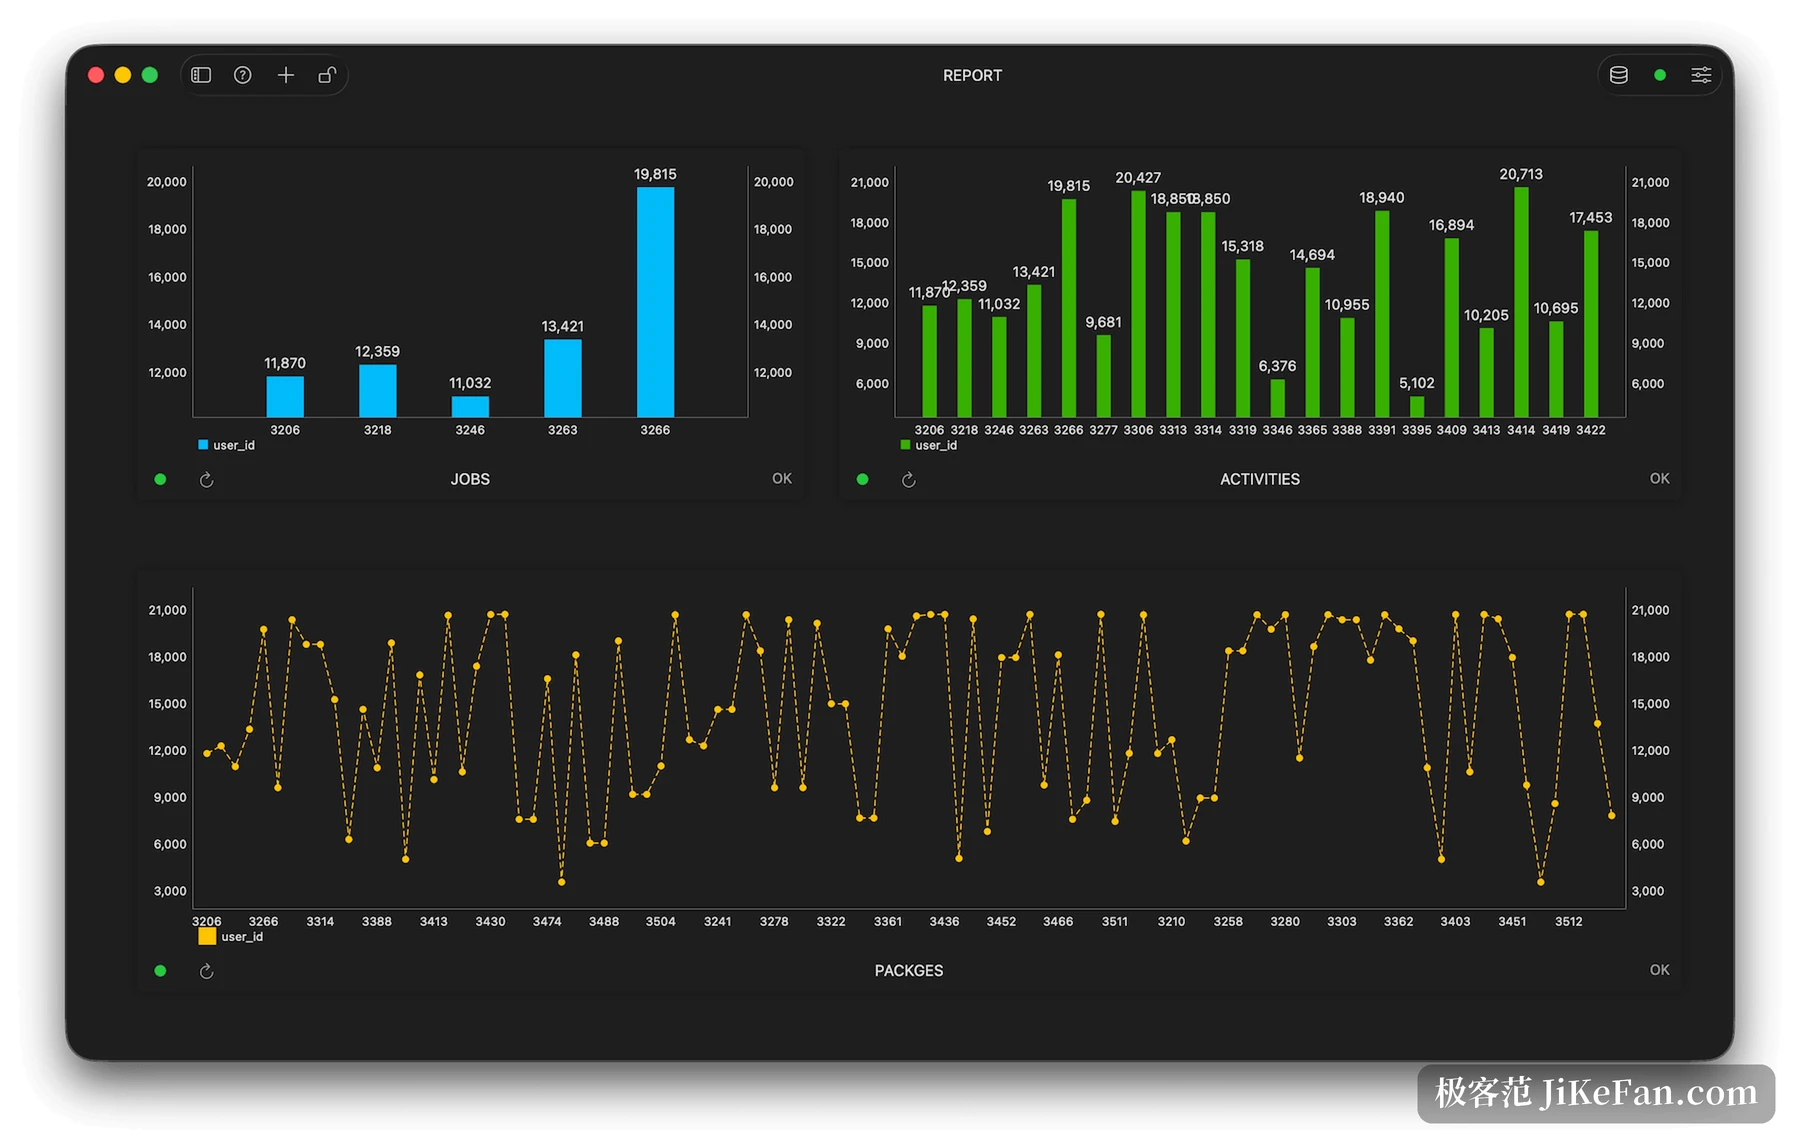Select the 5,102 green bar in ACTIVITIES
1800x1148 pixels.
click(1417, 407)
